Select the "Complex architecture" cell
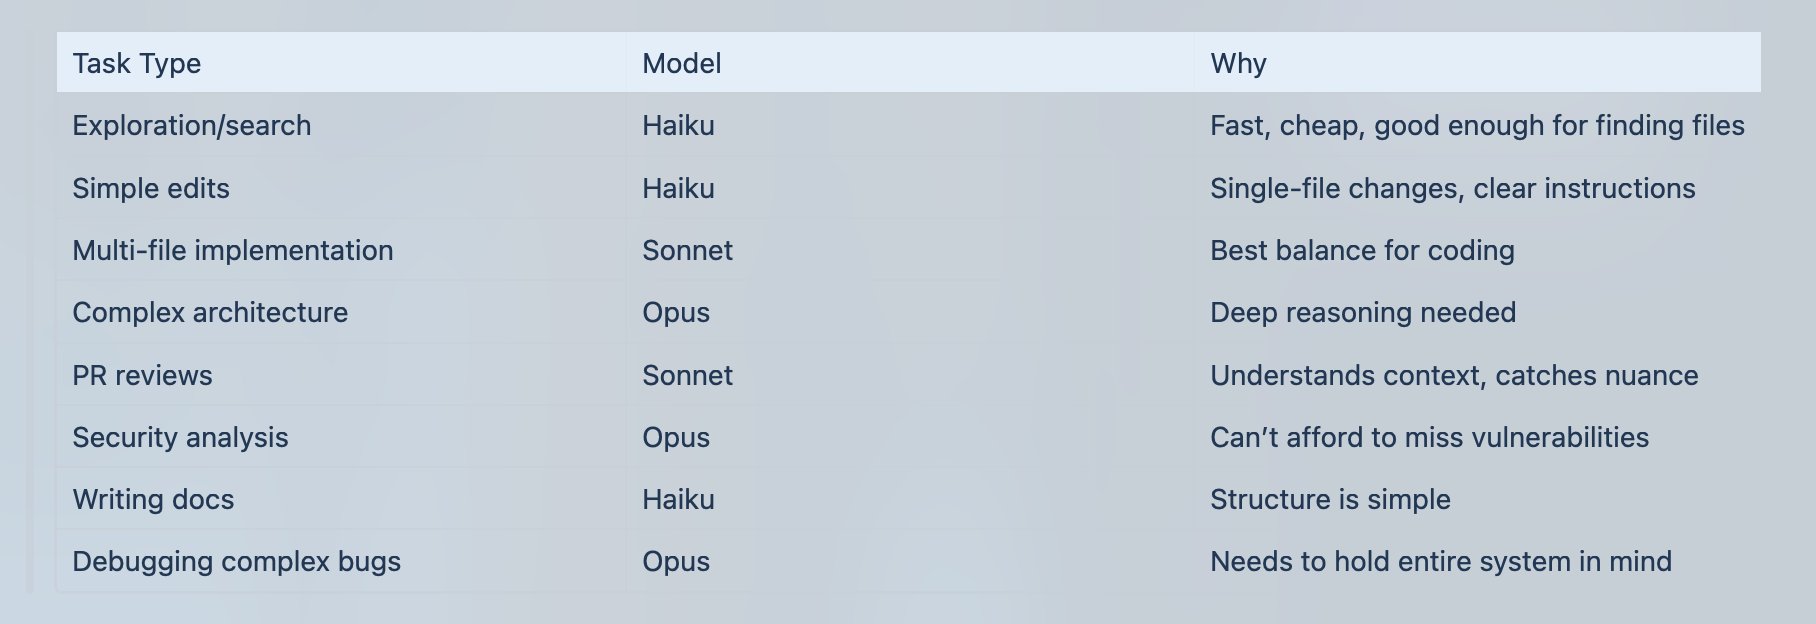The image size is (1816, 624). click(210, 313)
